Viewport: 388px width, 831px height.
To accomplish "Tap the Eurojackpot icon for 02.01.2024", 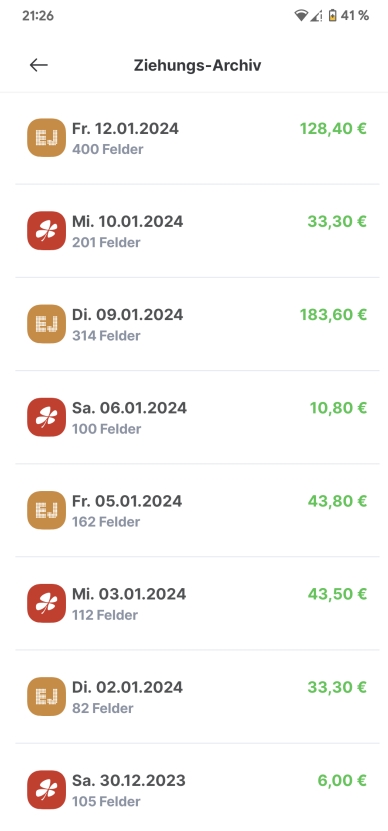I will (47, 696).
